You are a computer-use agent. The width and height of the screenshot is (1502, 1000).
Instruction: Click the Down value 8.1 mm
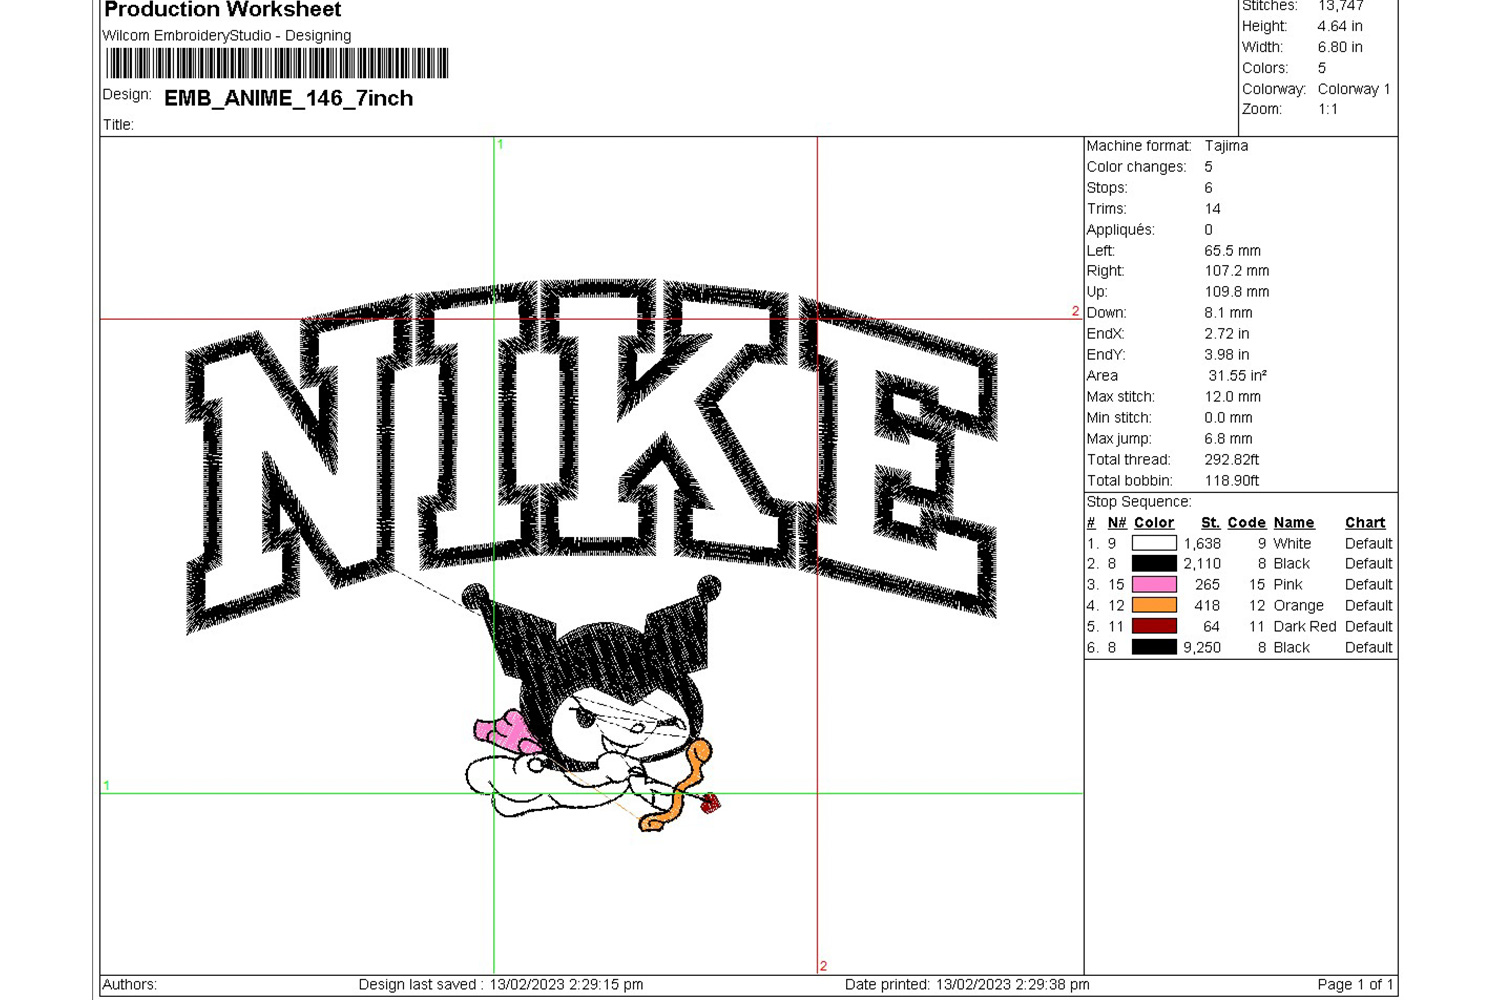click(x=1228, y=313)
